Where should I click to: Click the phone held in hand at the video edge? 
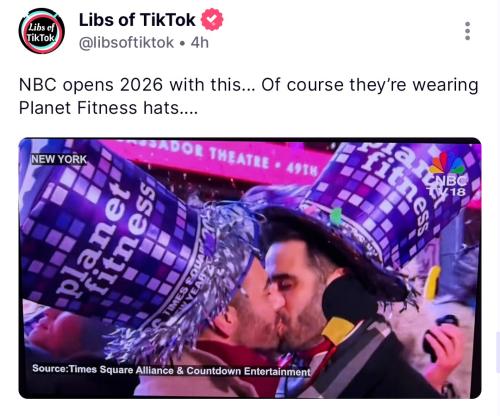(437, 337)
